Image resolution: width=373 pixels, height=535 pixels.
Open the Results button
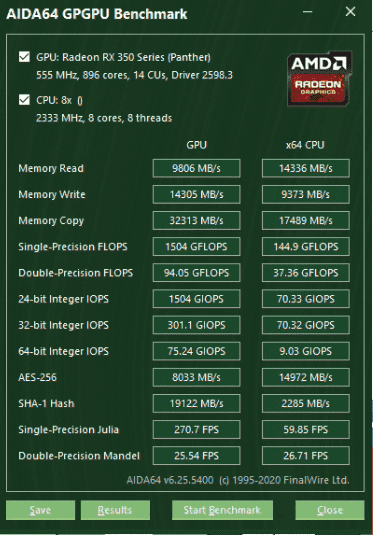pyautogui.click(x=115, y=510)
